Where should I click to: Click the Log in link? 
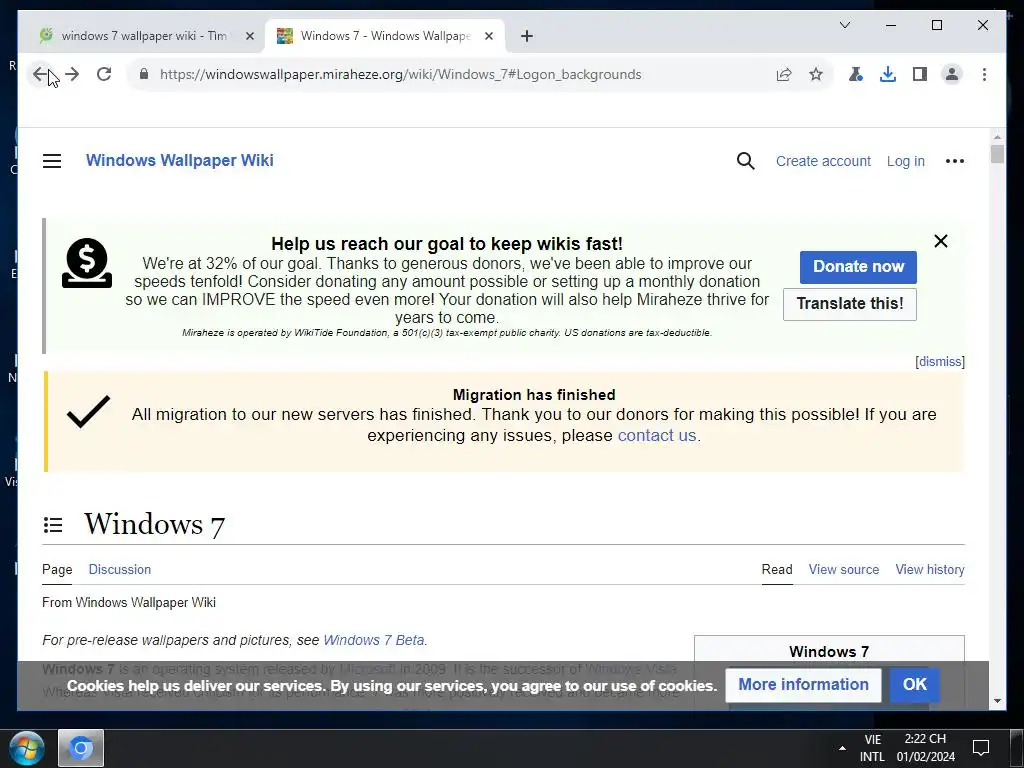pyautogui.click(x=905, y=161)
